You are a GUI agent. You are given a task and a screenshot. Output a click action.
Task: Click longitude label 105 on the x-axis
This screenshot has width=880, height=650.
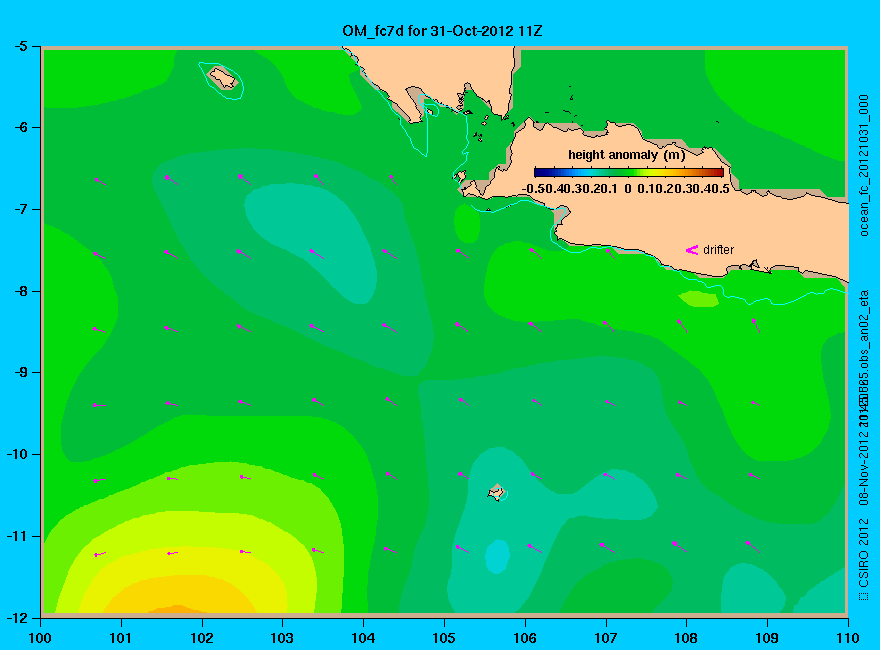click(x=444, y=638)
